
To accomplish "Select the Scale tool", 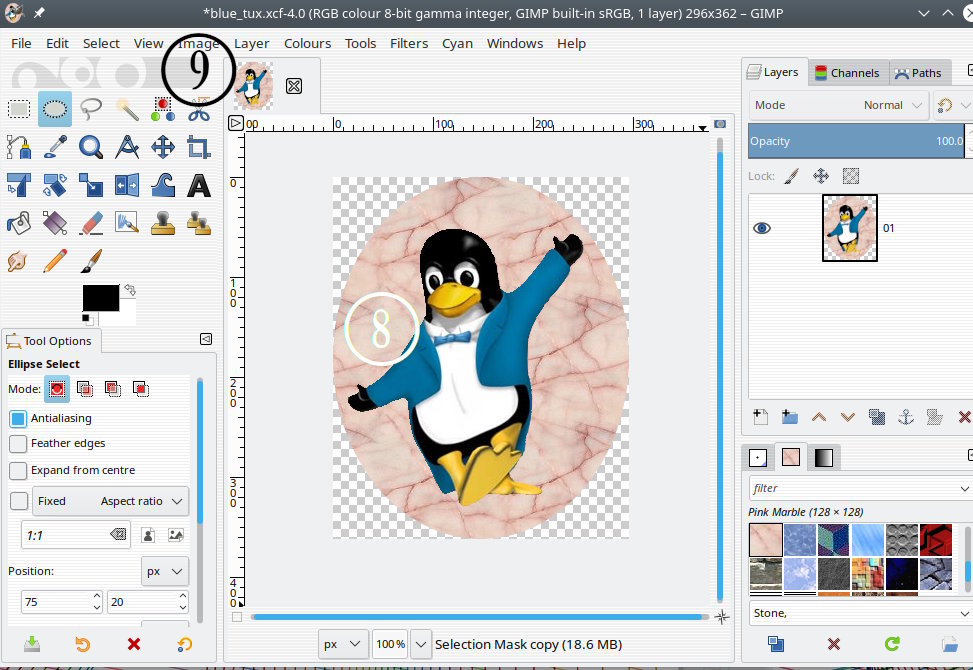I will (x=91, y=185).
